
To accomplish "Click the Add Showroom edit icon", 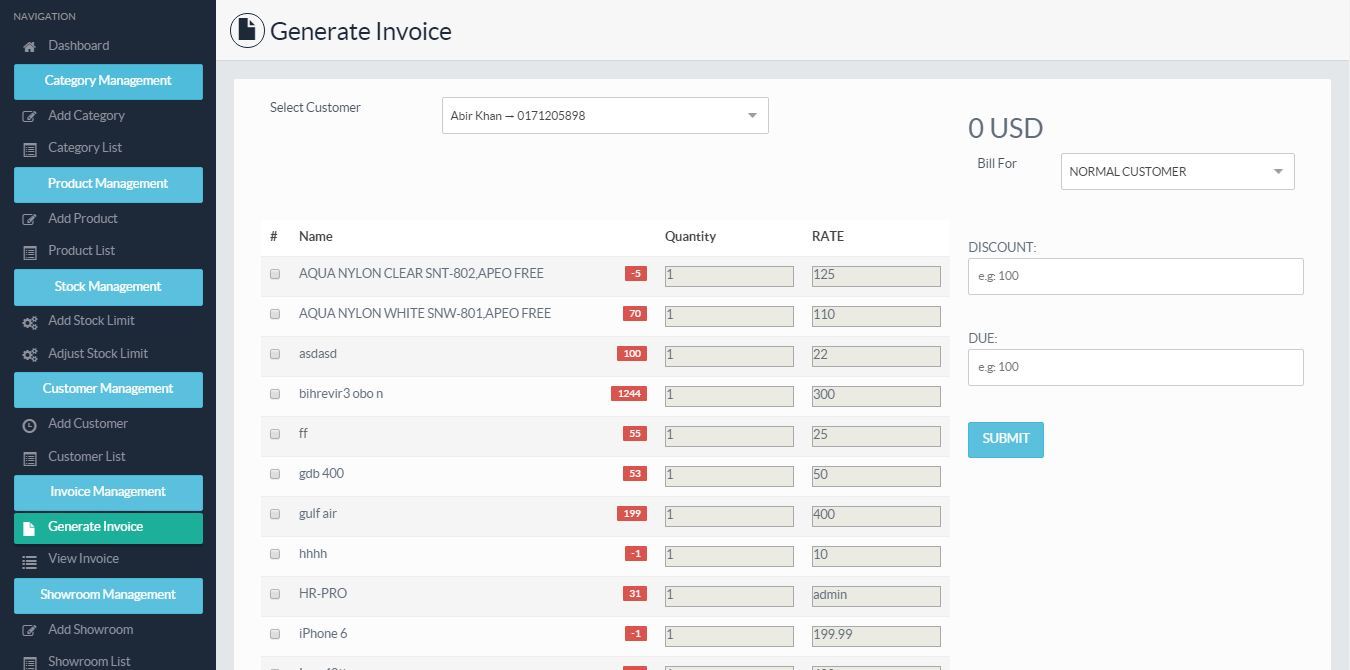I will (x=30, y=631).
